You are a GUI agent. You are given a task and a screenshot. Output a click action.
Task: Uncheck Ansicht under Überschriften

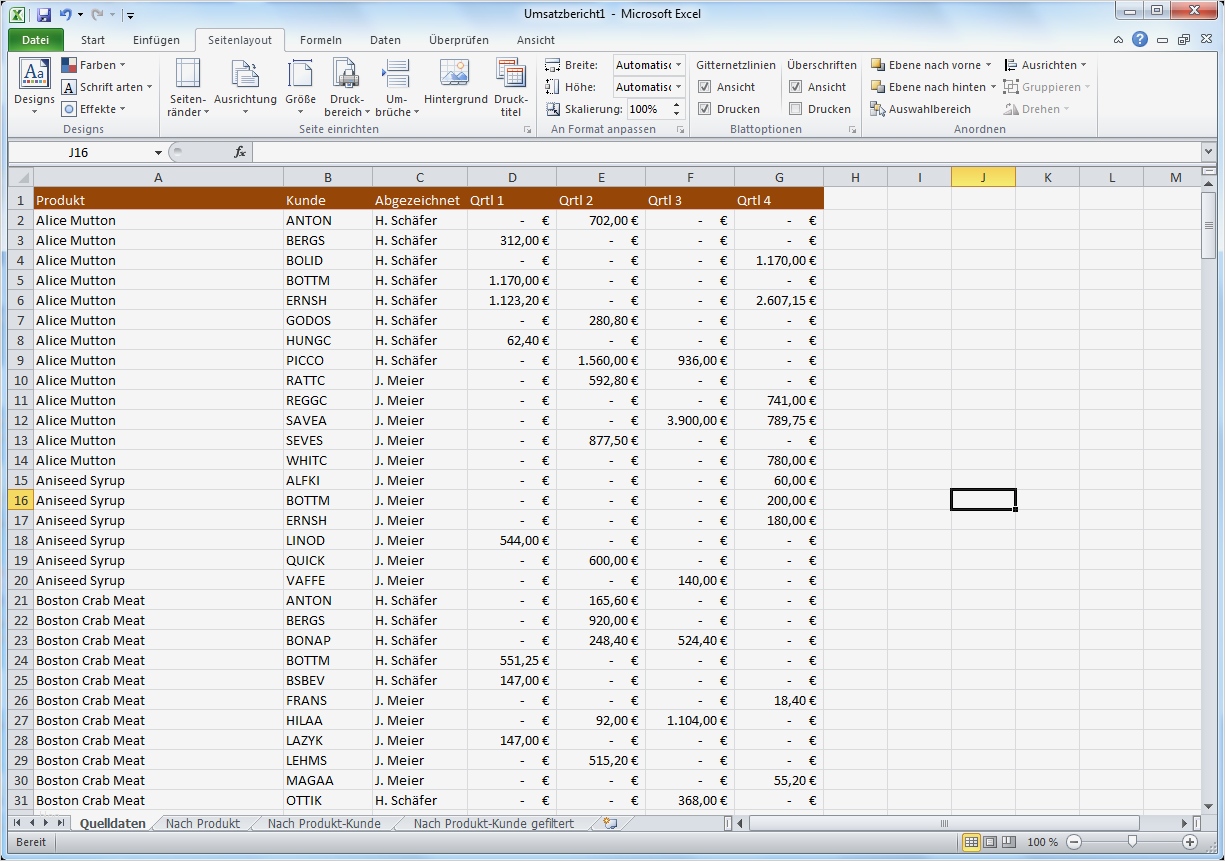pyautogui.click(x=795, y=87)
